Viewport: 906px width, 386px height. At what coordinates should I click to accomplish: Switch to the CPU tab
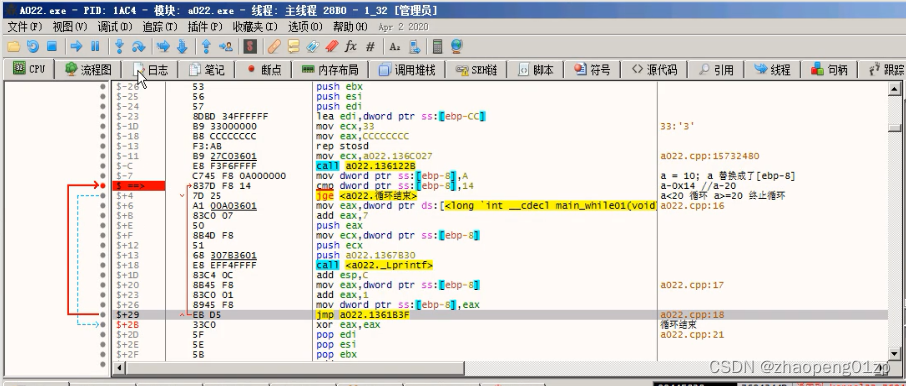pos(29,69)
